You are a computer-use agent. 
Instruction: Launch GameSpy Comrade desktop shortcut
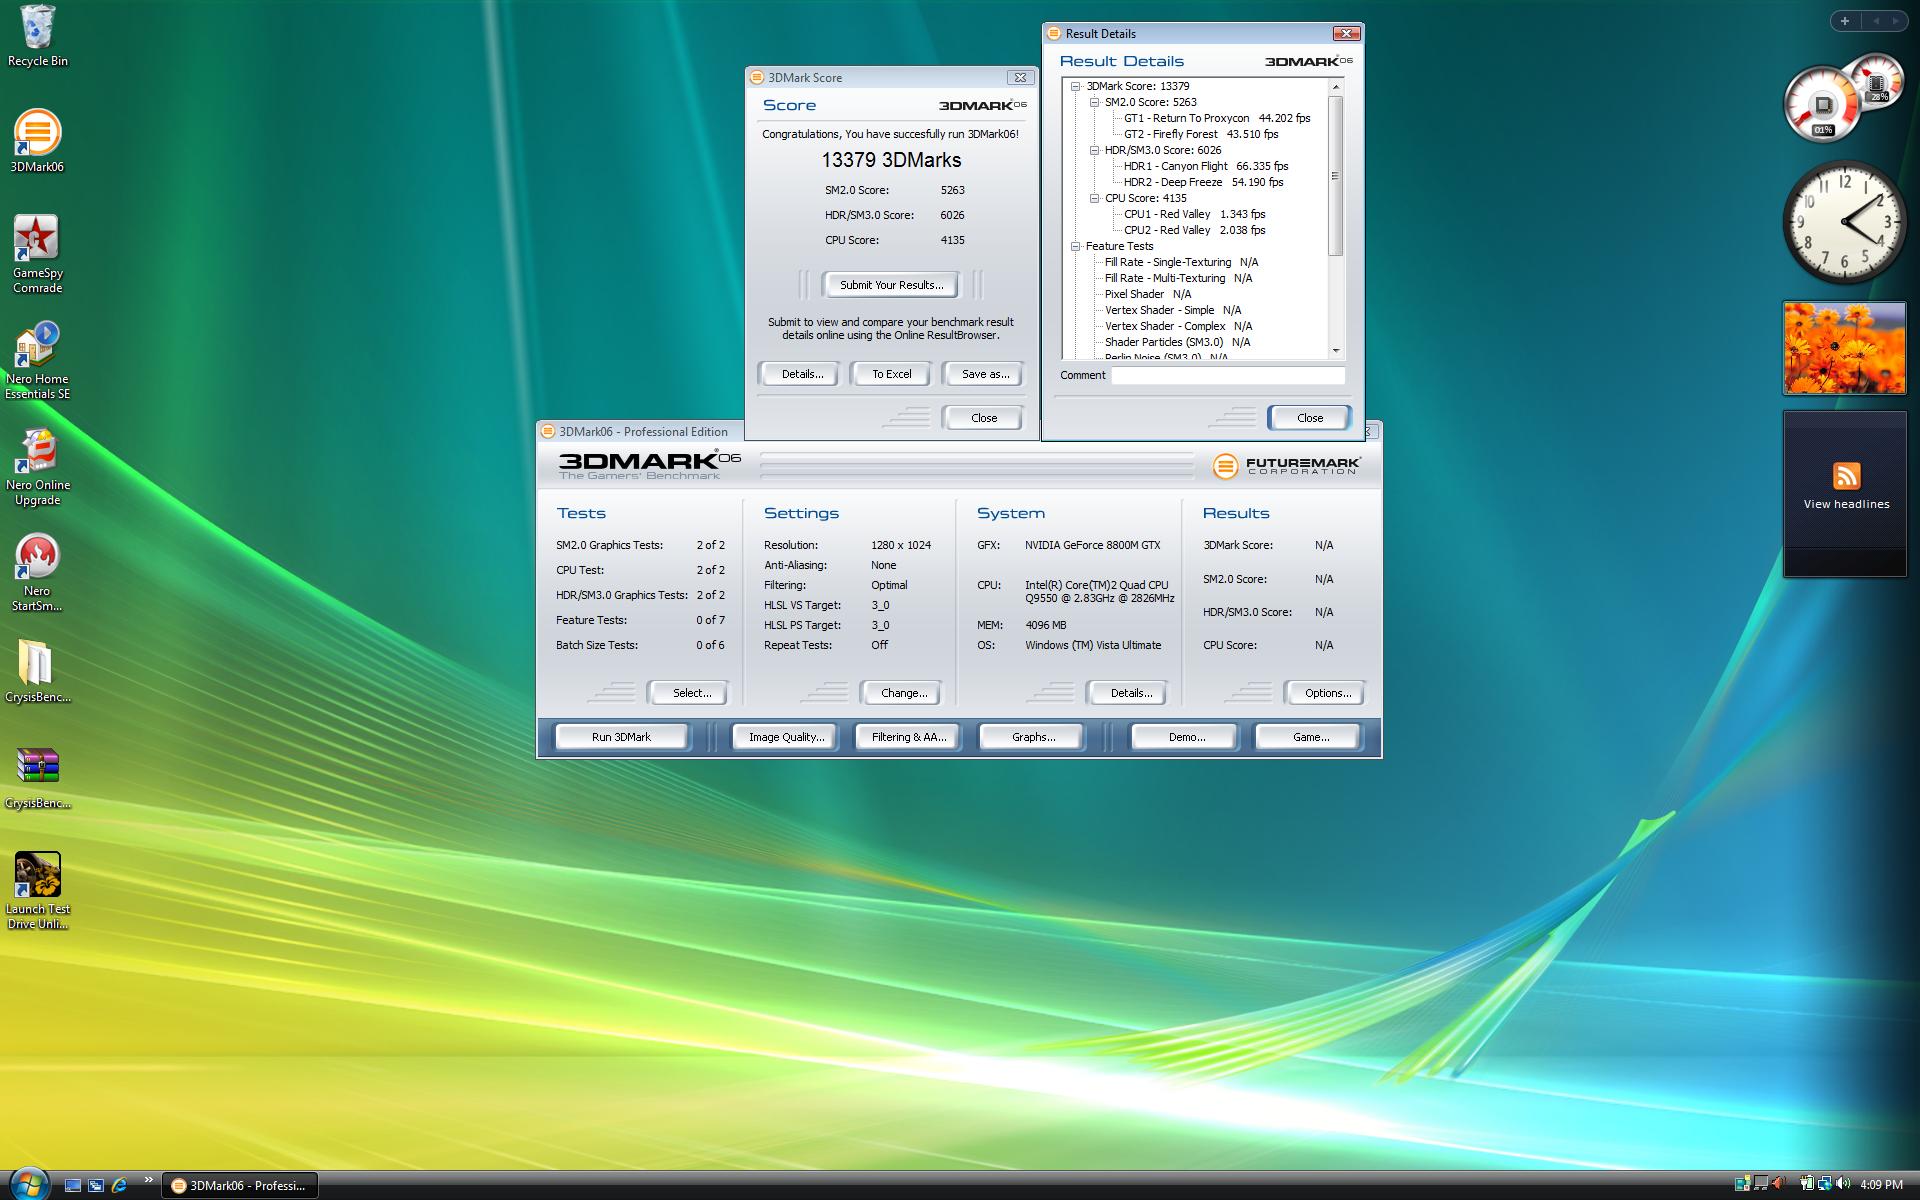point(37,254)
